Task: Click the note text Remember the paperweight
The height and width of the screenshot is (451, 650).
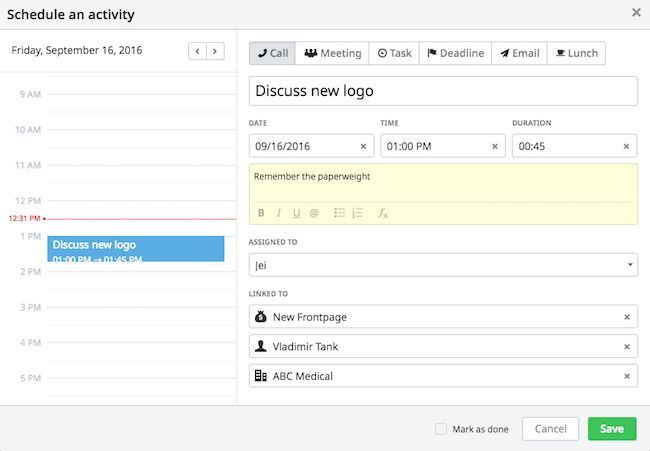Action: click(312, 177)
